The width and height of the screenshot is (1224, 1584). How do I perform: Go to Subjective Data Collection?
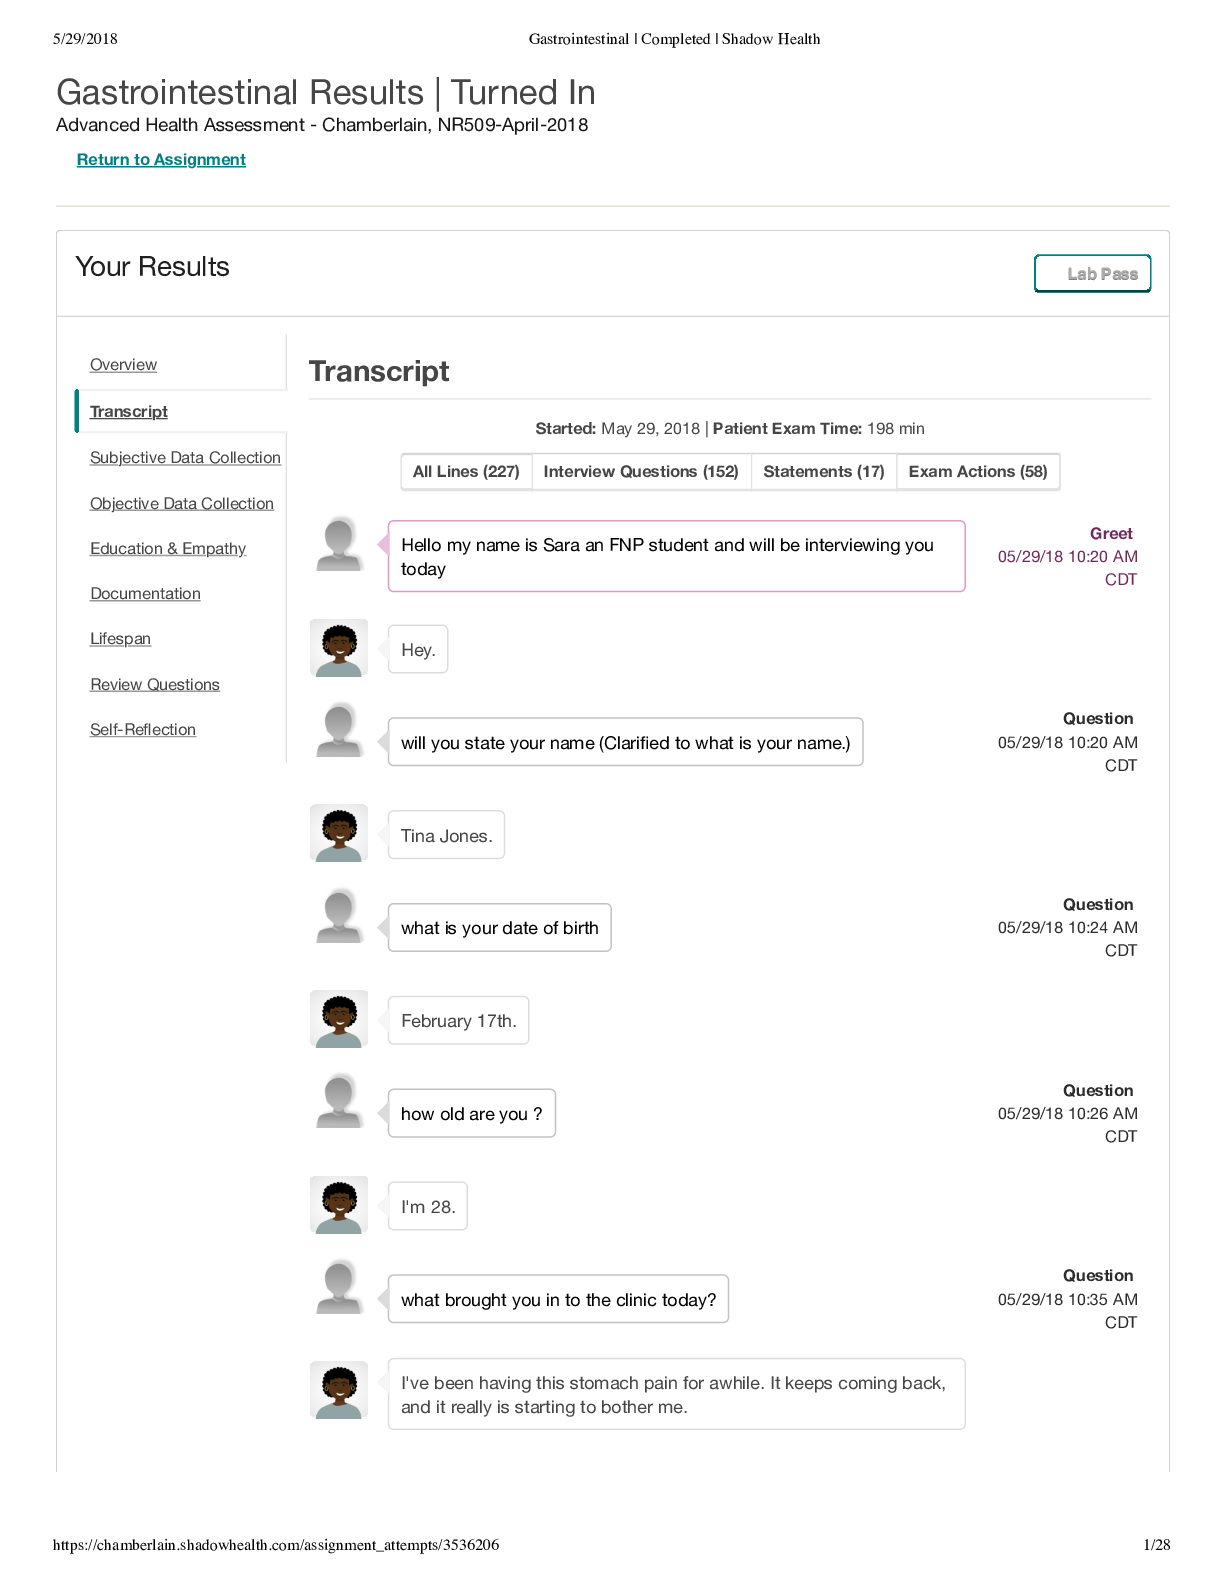(x=185, y=458)
